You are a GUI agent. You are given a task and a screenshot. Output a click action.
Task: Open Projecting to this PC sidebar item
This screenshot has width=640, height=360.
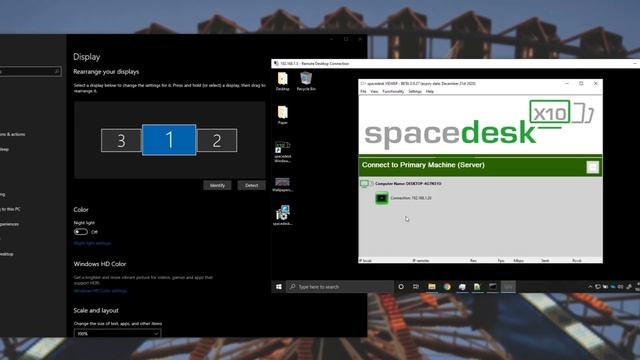tap(10, 209)
